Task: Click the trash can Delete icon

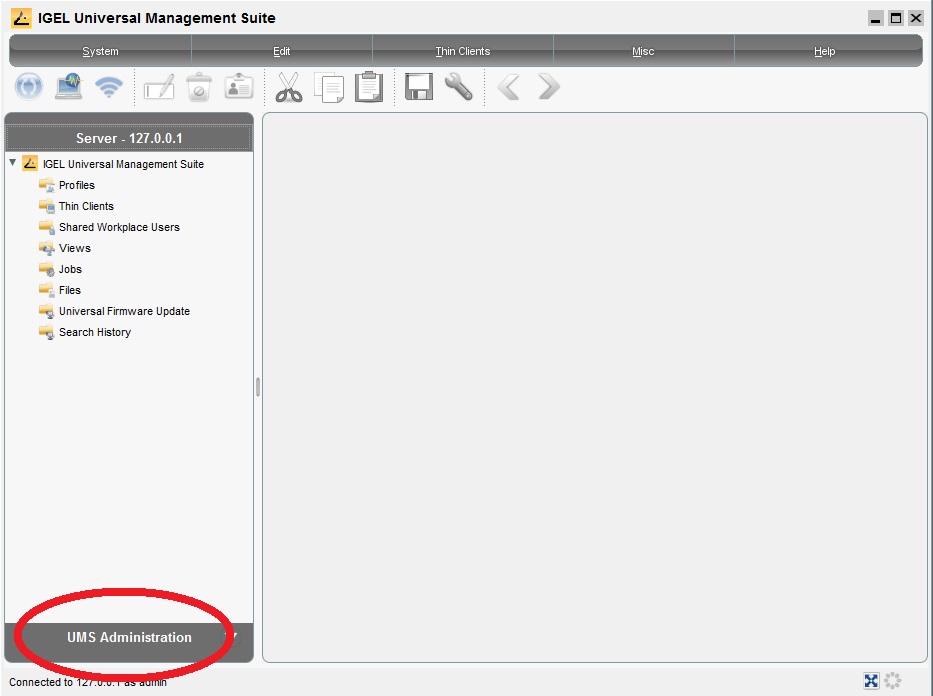Action: click(199, 87)
